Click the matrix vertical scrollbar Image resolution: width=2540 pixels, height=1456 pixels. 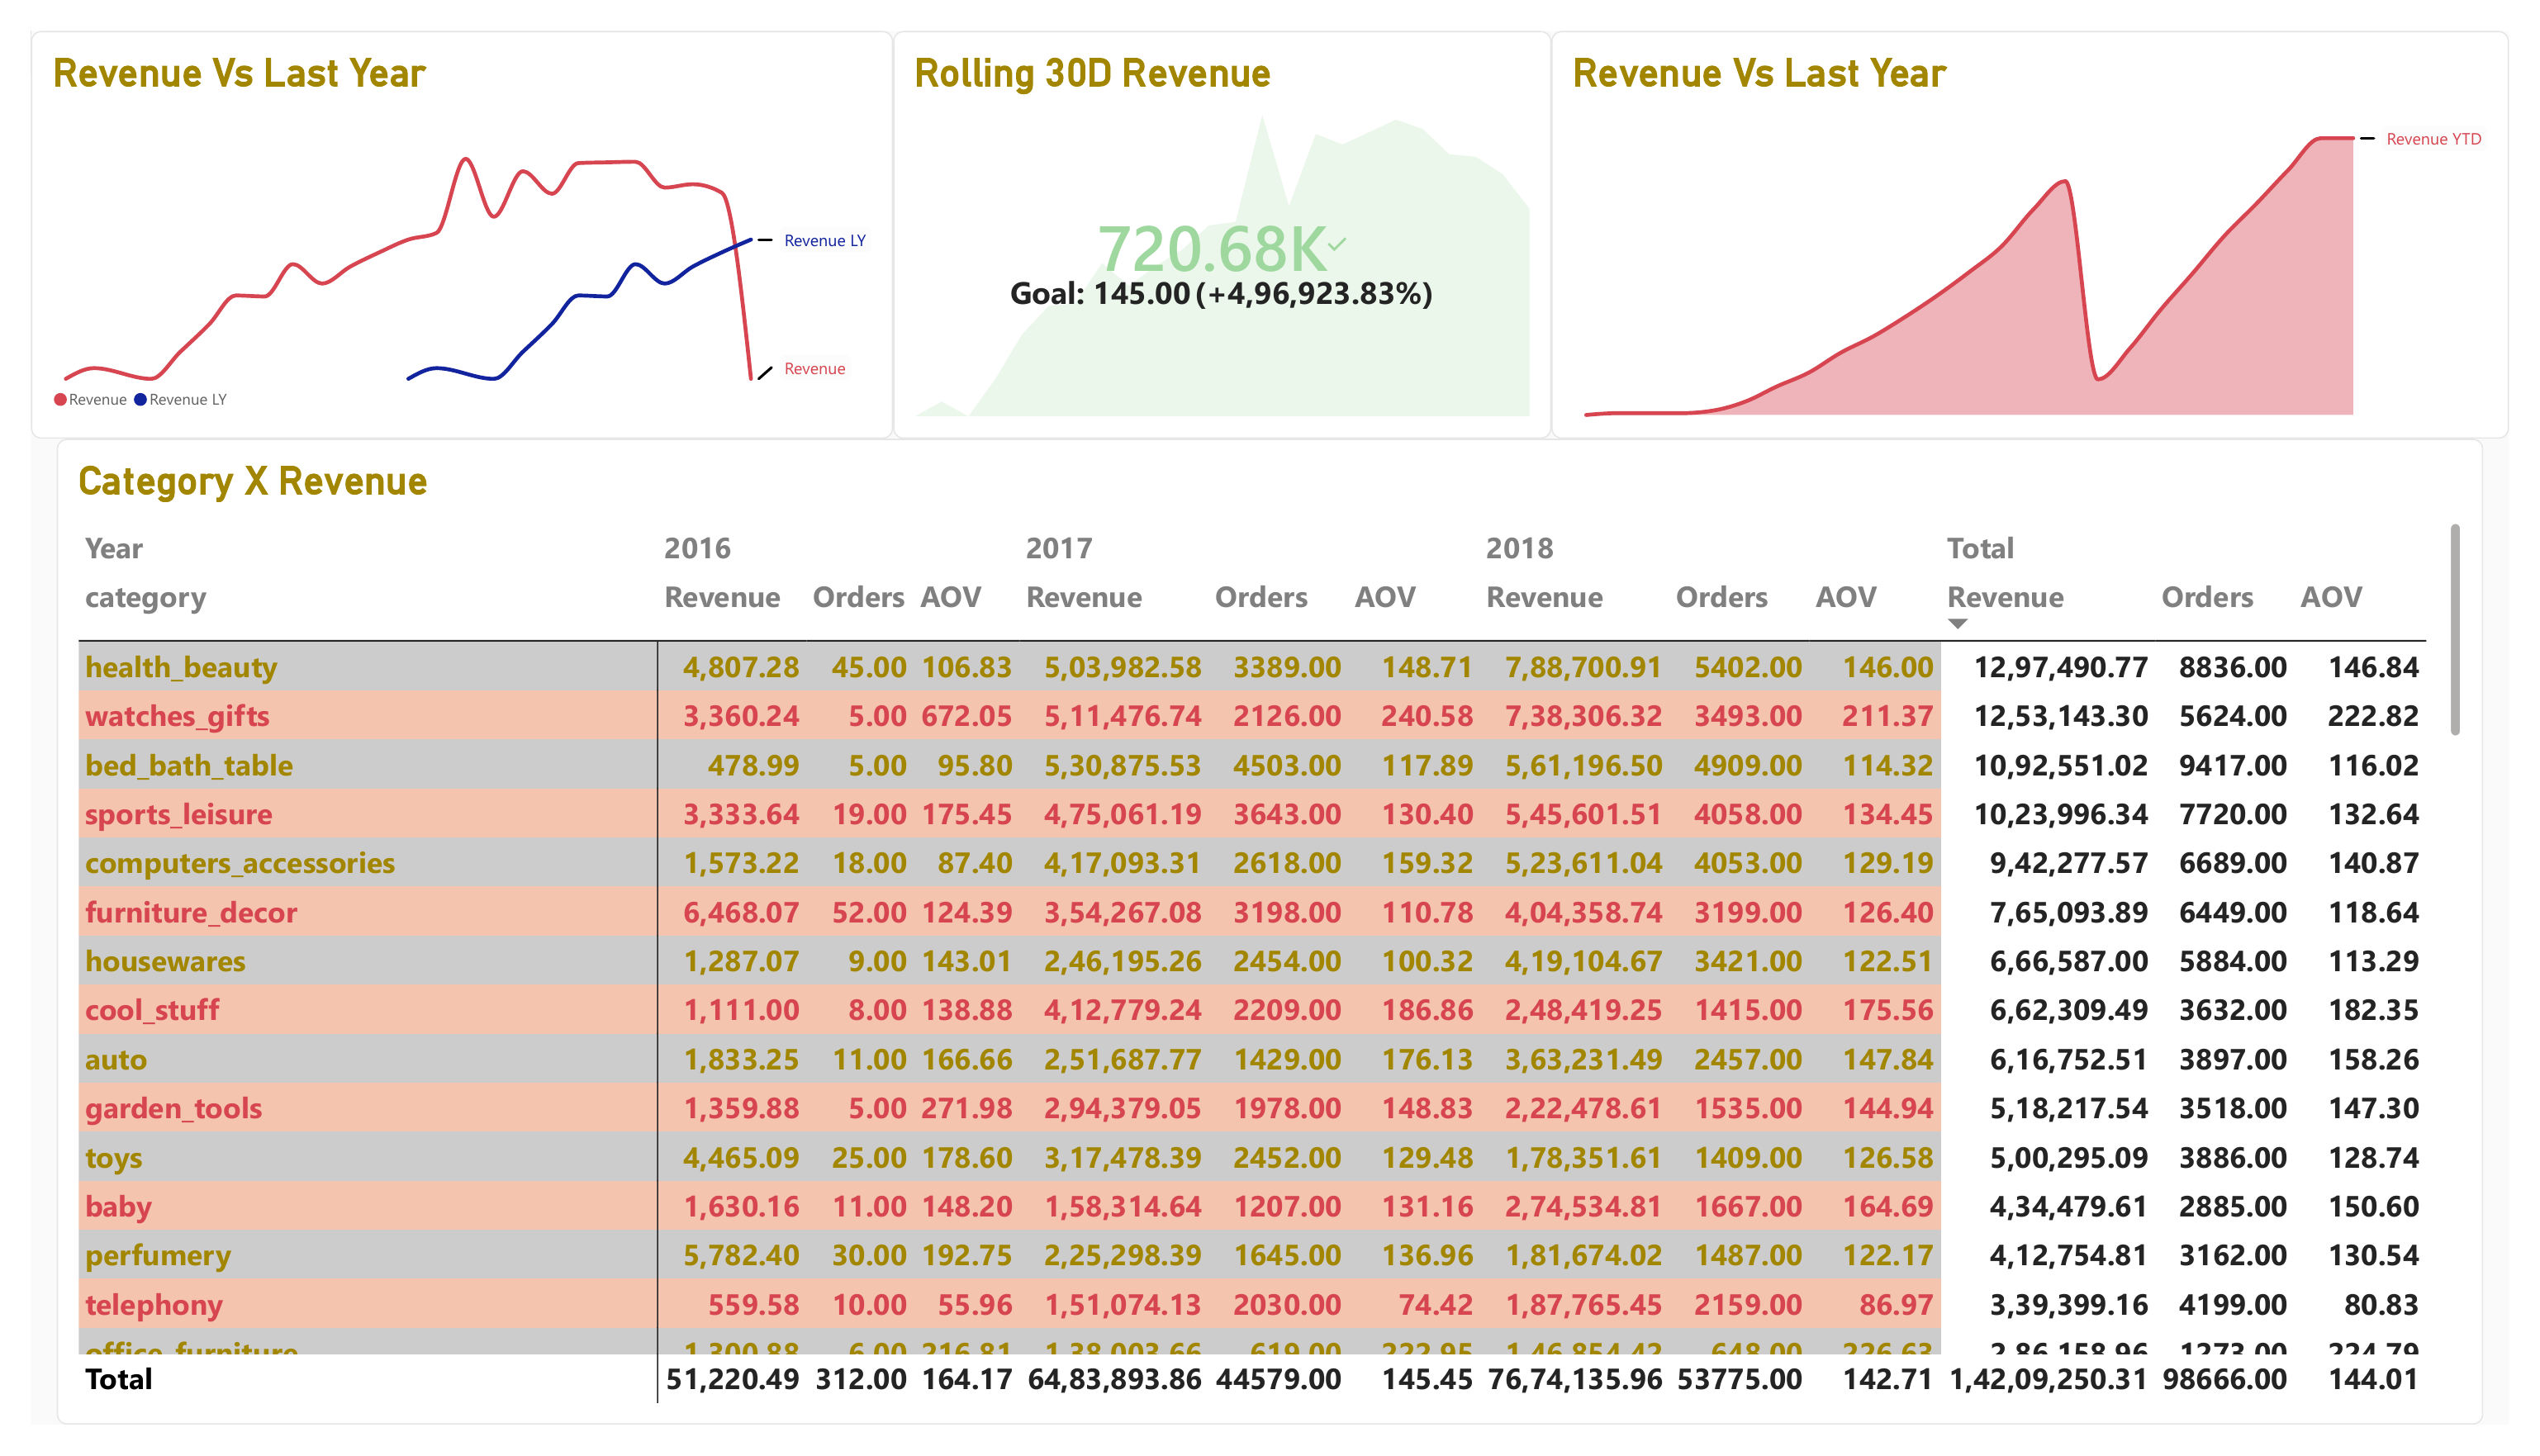click(x=2455, y=629)
